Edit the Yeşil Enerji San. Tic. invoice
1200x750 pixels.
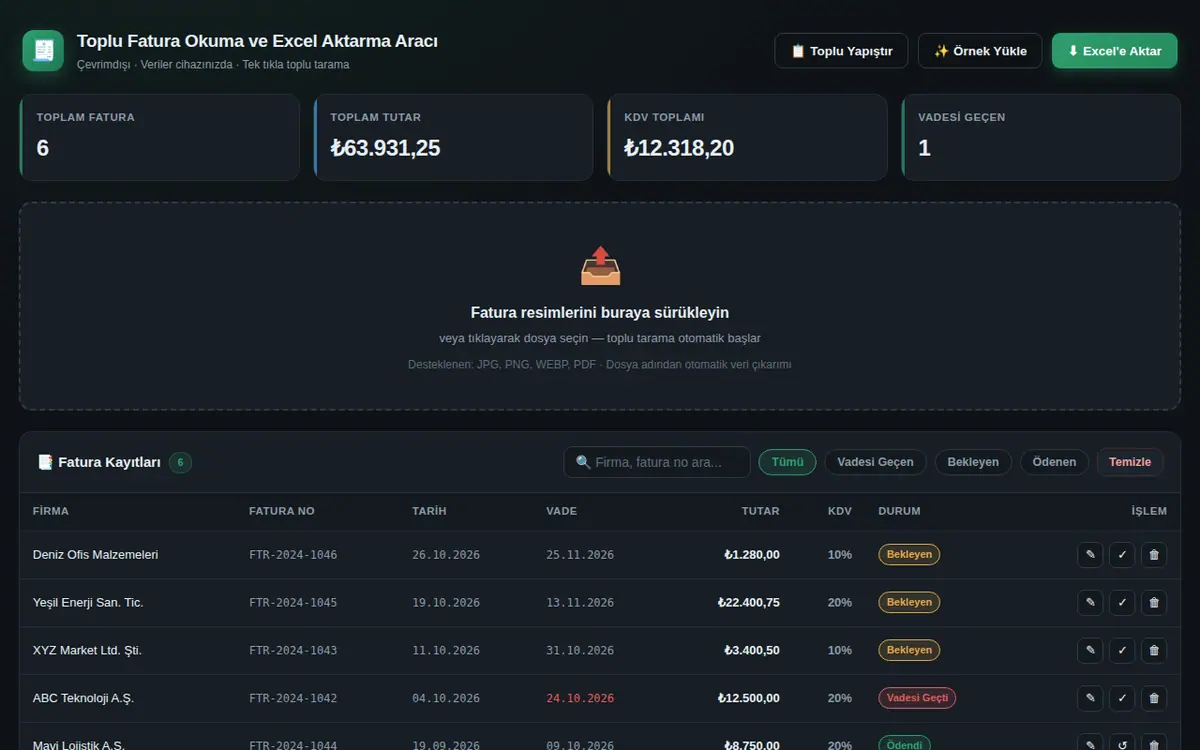[x=1090, y=602]
